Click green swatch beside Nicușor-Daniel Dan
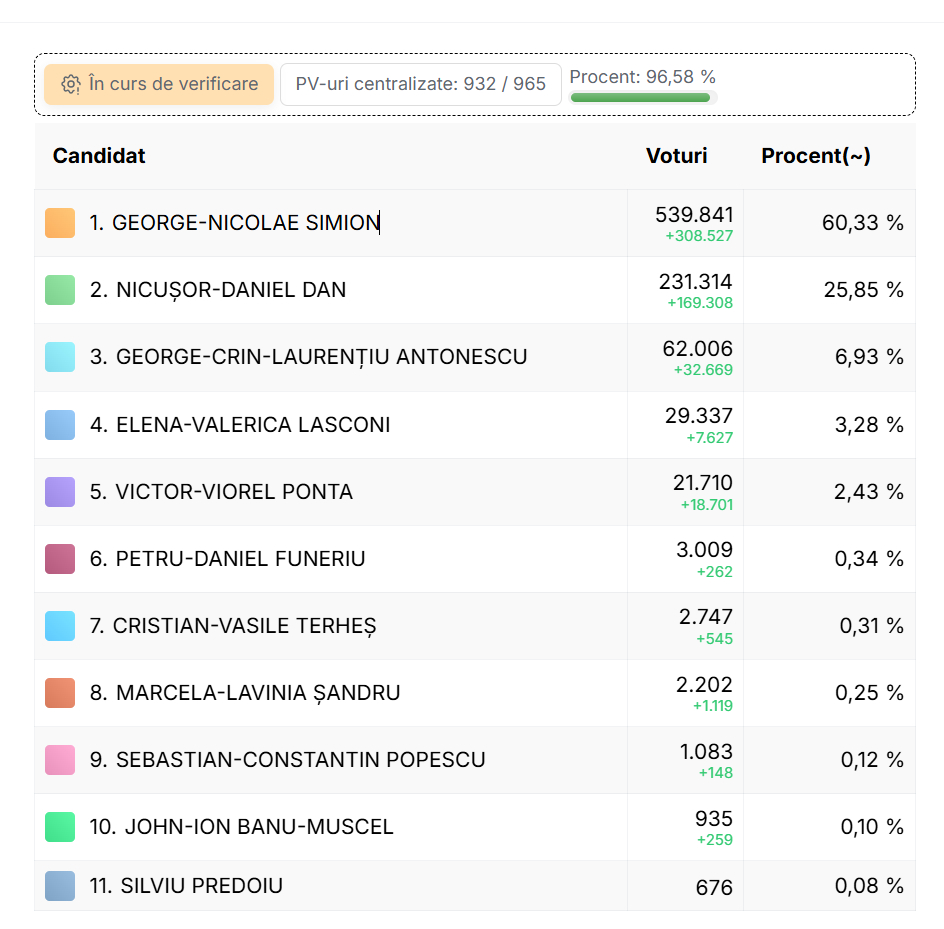Image resolution: width=944 pixels, height=929 pixels. (x=60, y=290)
